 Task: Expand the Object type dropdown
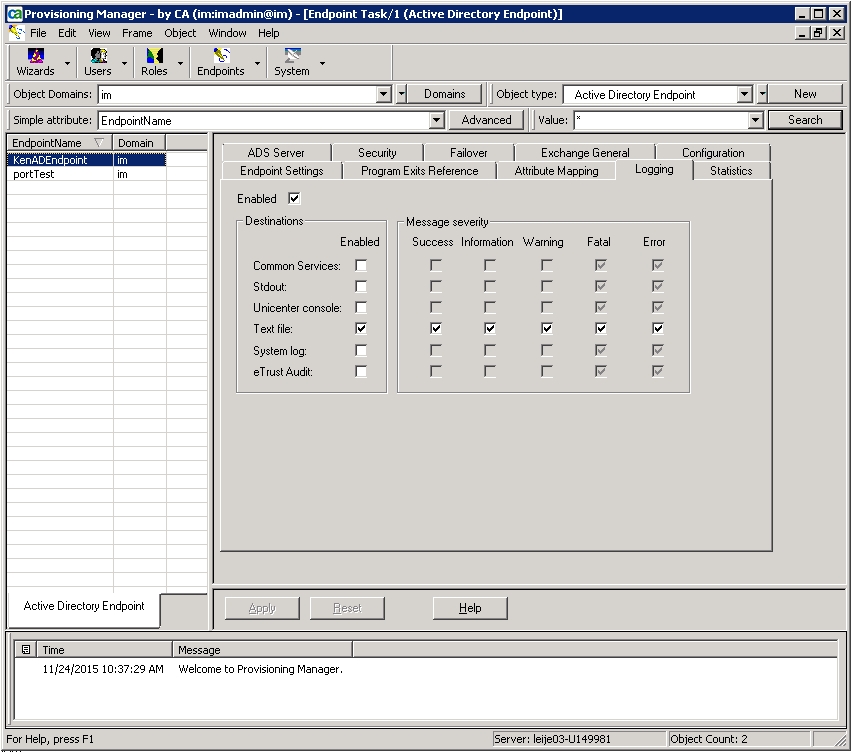(x=744, y=95)
